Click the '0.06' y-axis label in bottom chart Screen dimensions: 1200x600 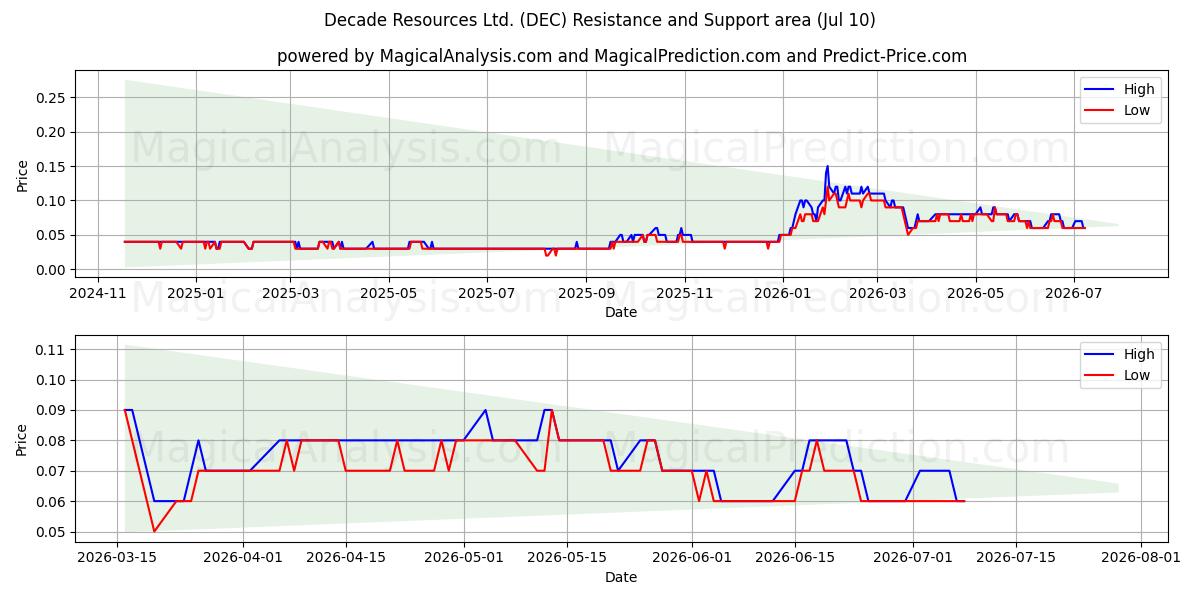click(x=50, y=502)
